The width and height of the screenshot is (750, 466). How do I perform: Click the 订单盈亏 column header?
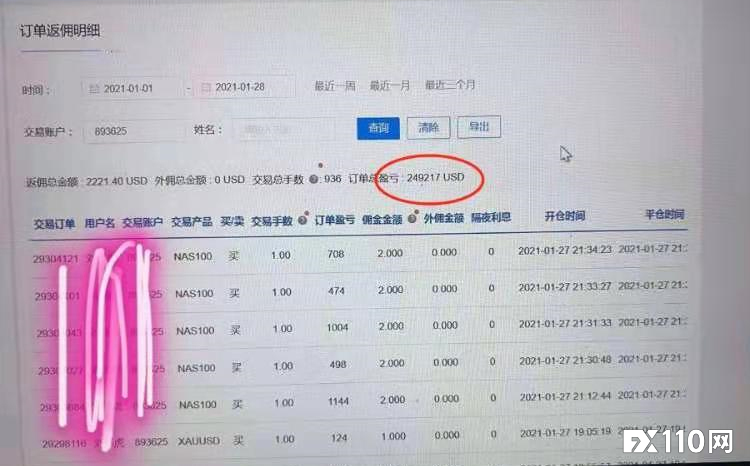click(x=335, y=220)
